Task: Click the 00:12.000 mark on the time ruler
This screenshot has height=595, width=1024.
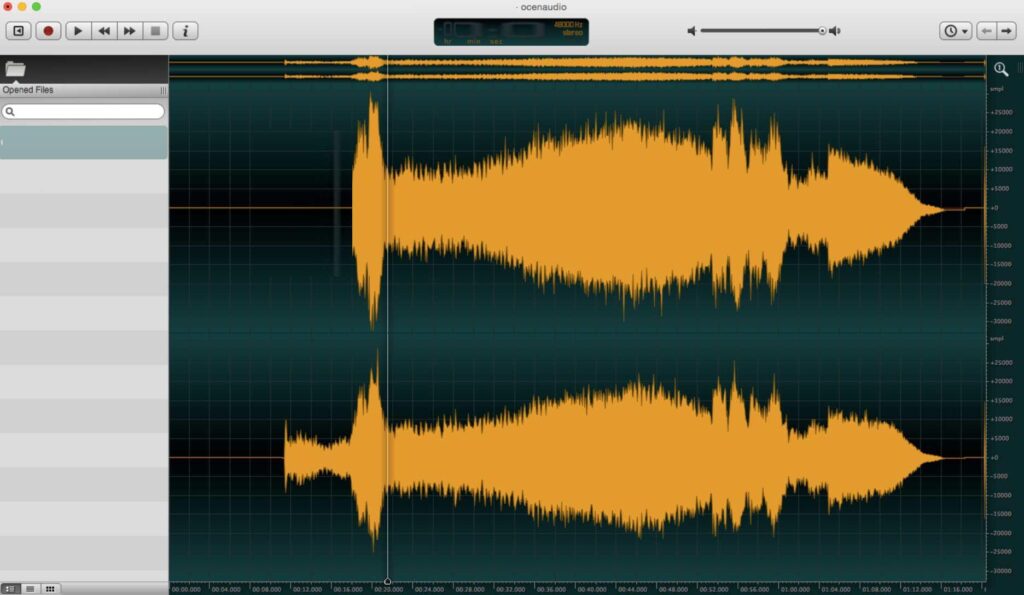Action: [x=308, y=589]
